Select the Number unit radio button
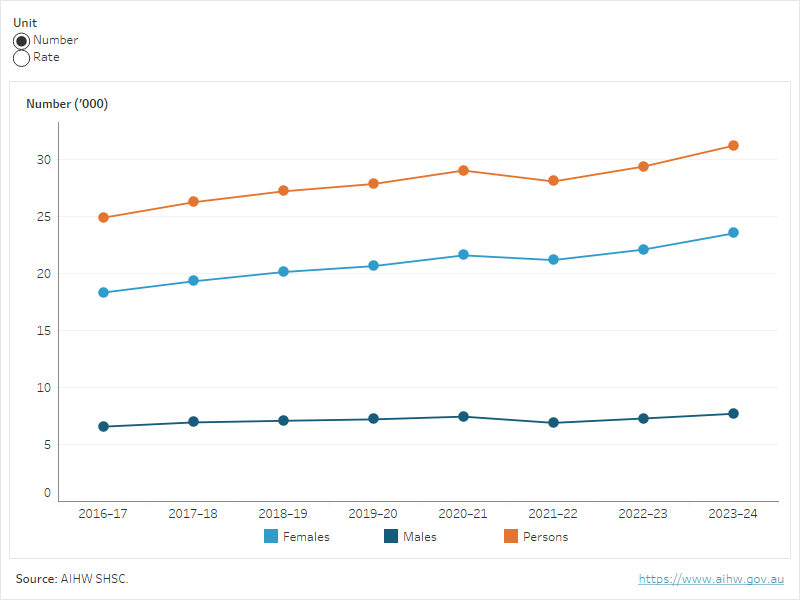800x600 pixels. click(21, 41)
